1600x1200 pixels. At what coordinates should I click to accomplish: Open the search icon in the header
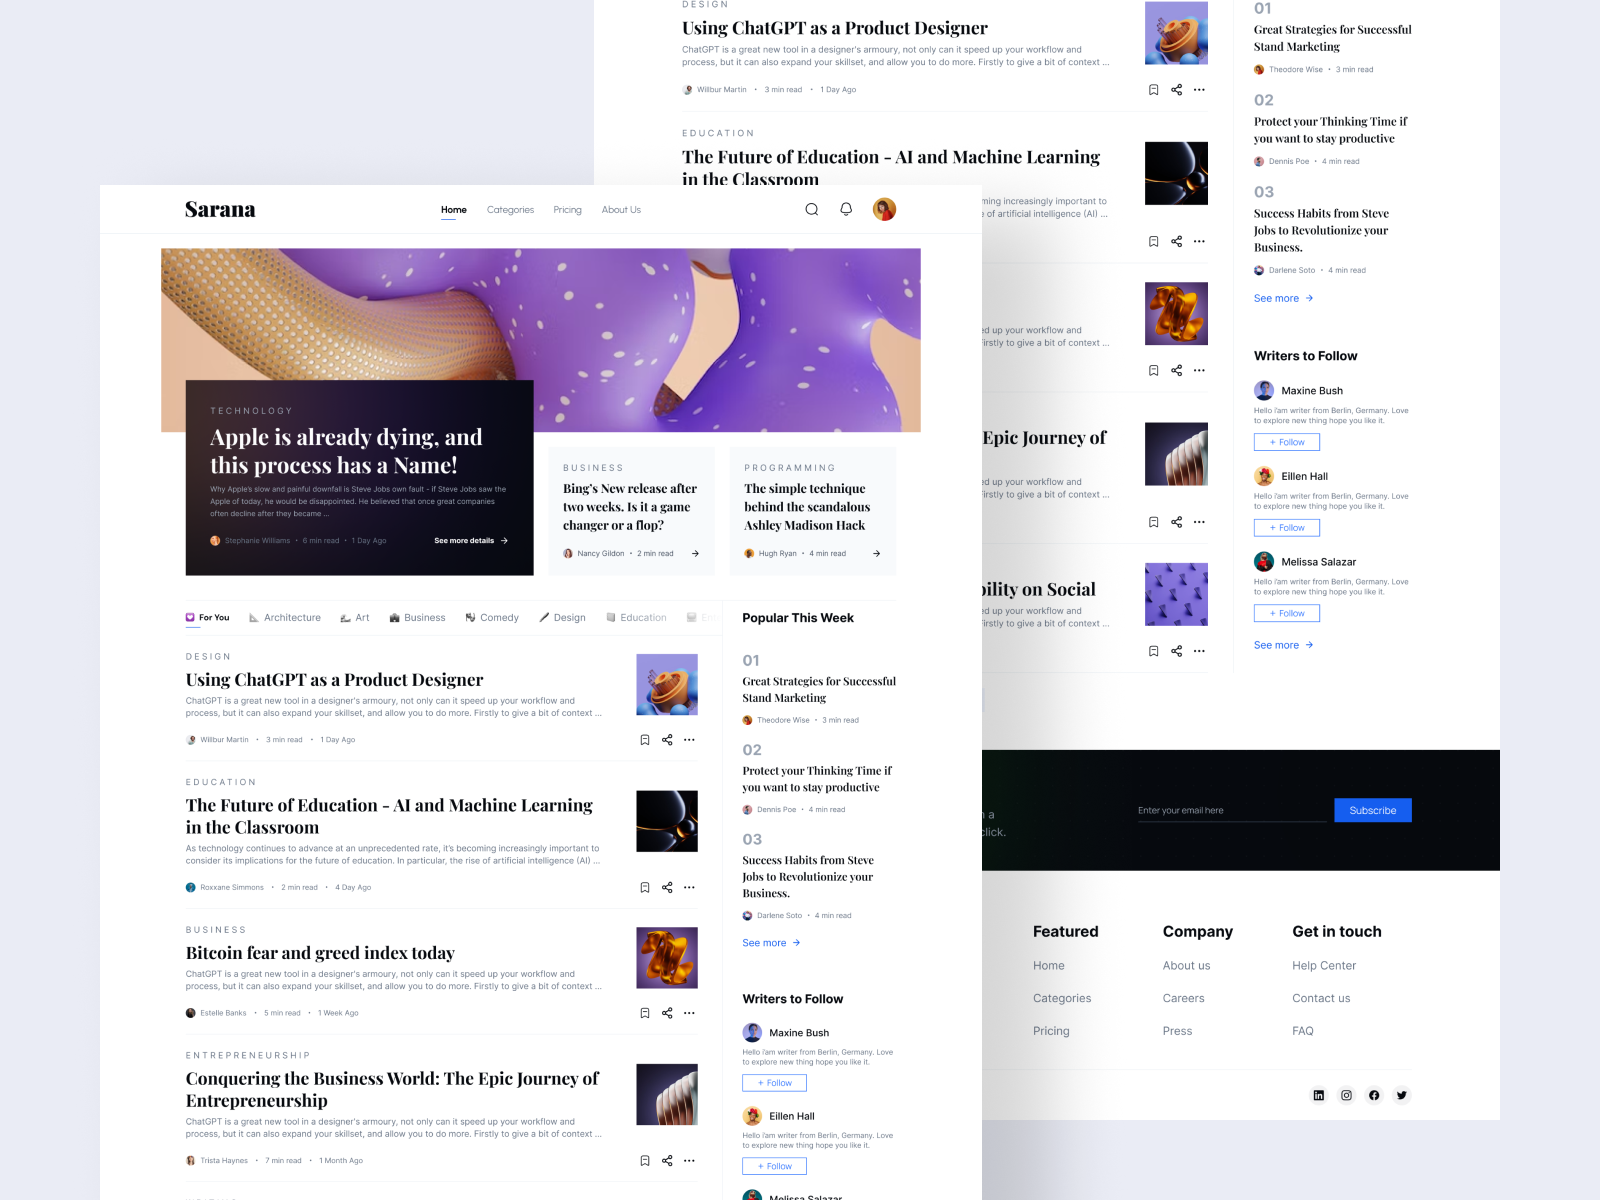point(811,209)
